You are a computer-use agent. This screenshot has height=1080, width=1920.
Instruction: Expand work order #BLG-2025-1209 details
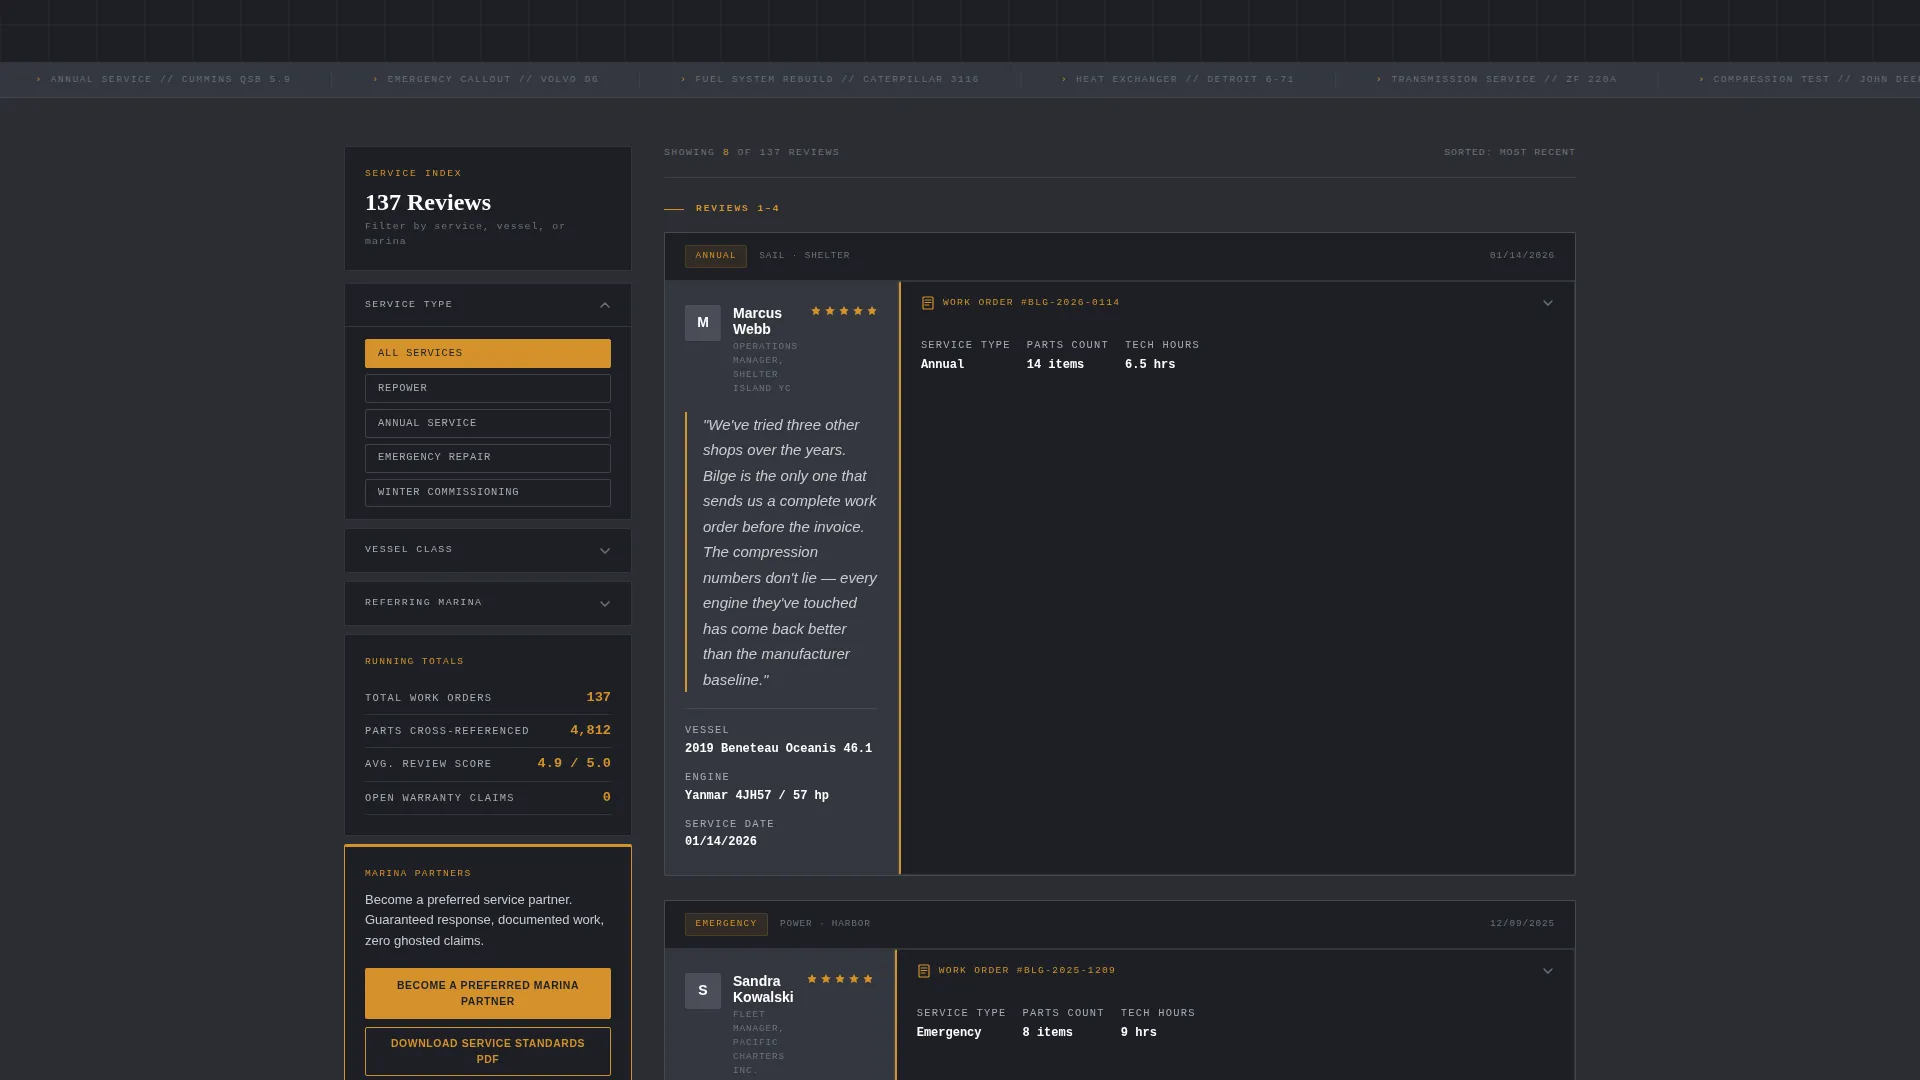[x=1548, y=971]
